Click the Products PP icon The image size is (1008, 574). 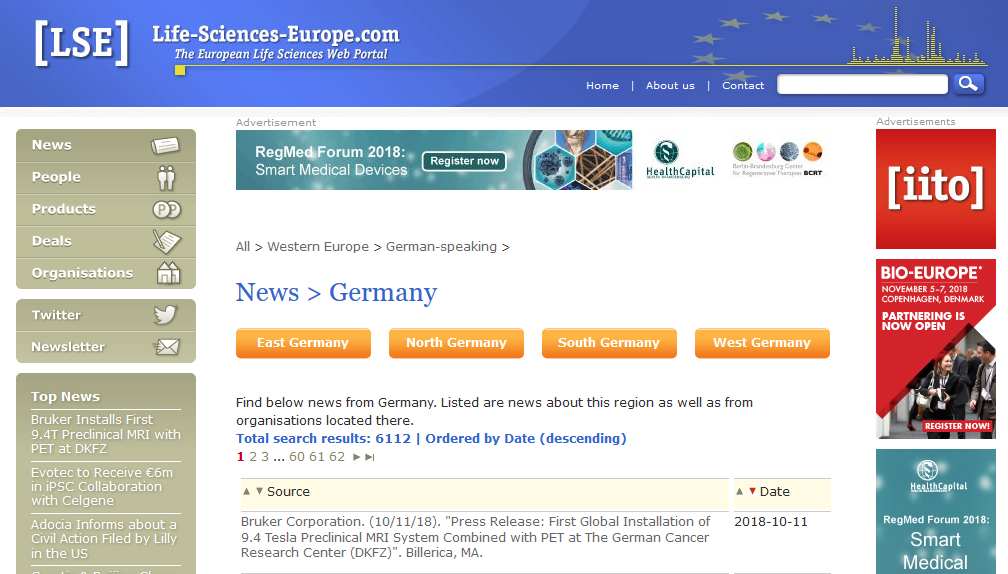166,210
